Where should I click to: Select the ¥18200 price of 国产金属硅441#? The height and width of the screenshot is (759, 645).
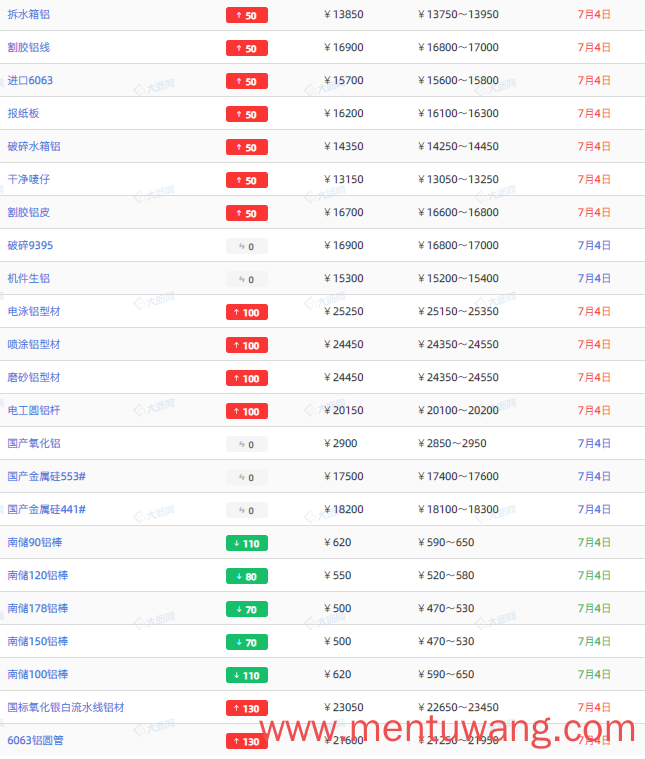coord(344,509)
